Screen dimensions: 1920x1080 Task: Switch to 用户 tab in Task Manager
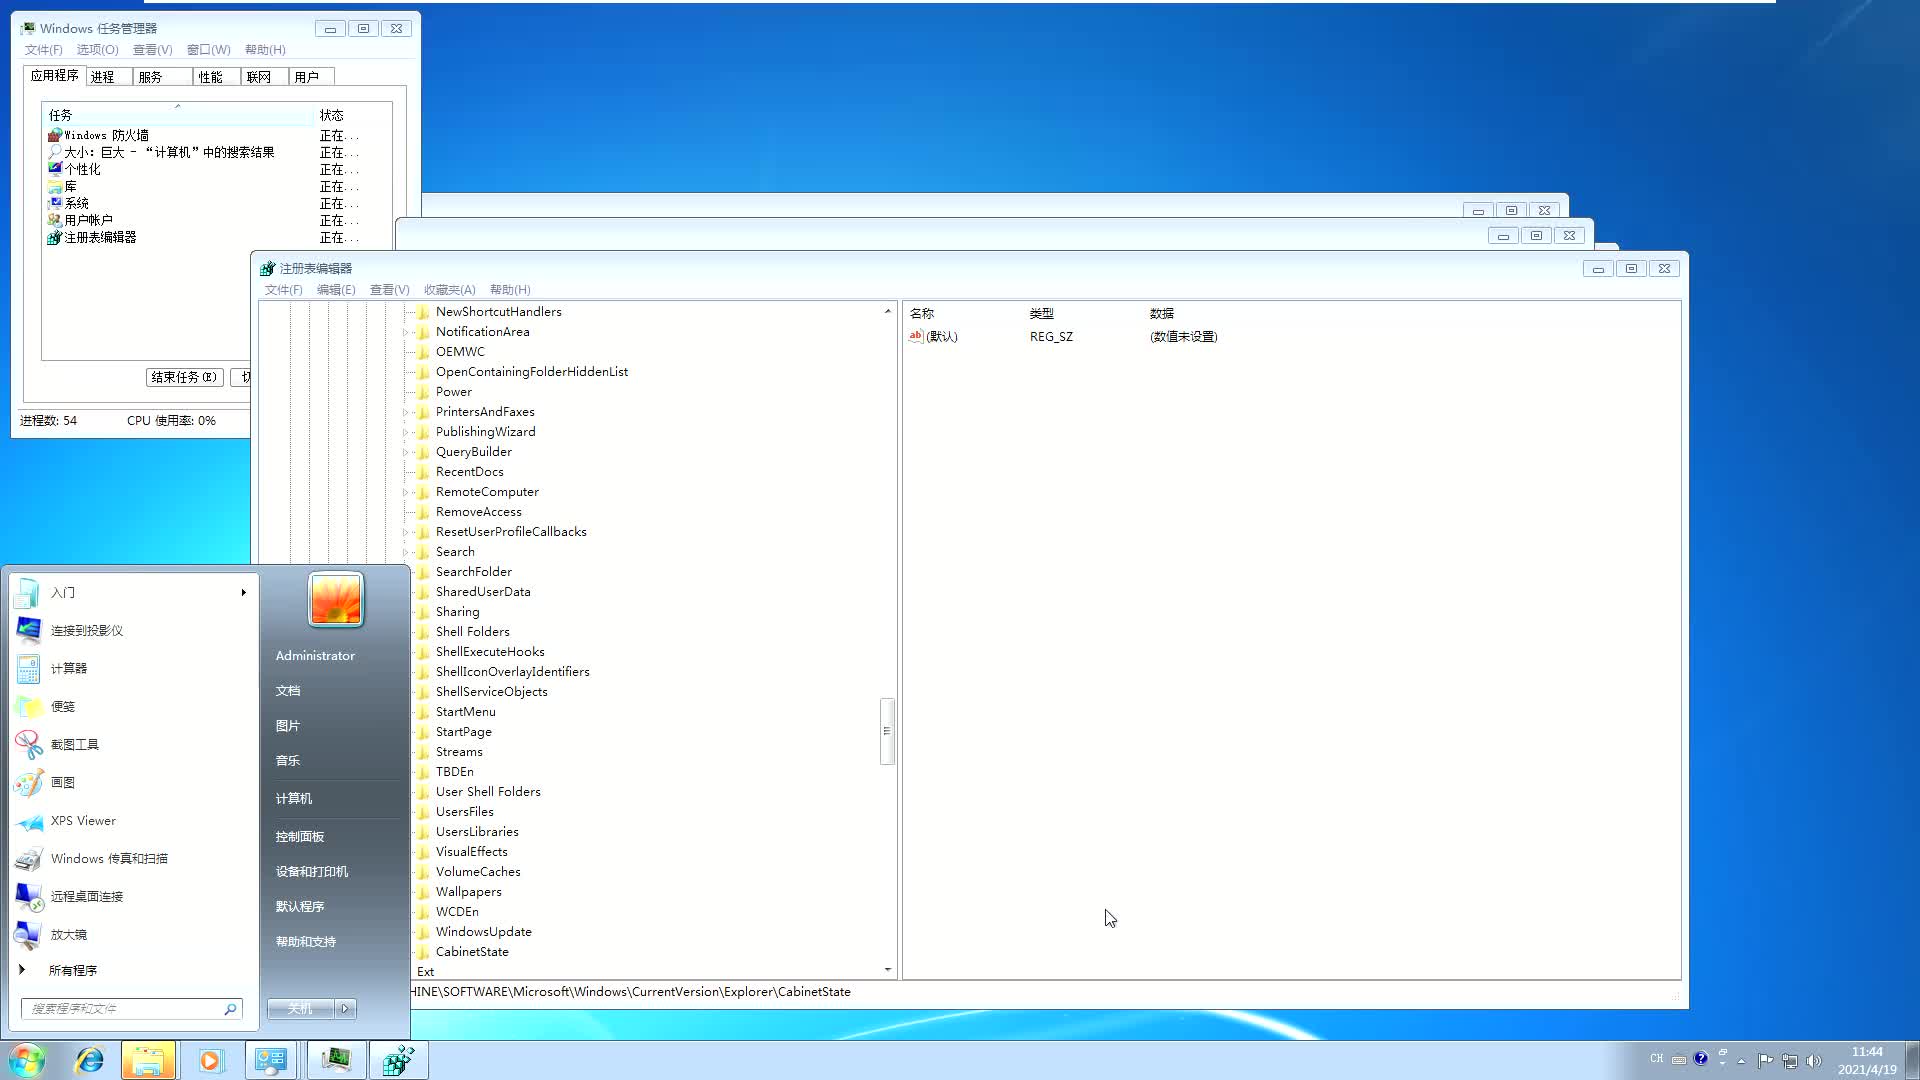pyautogui.click(x=311, y=77)
